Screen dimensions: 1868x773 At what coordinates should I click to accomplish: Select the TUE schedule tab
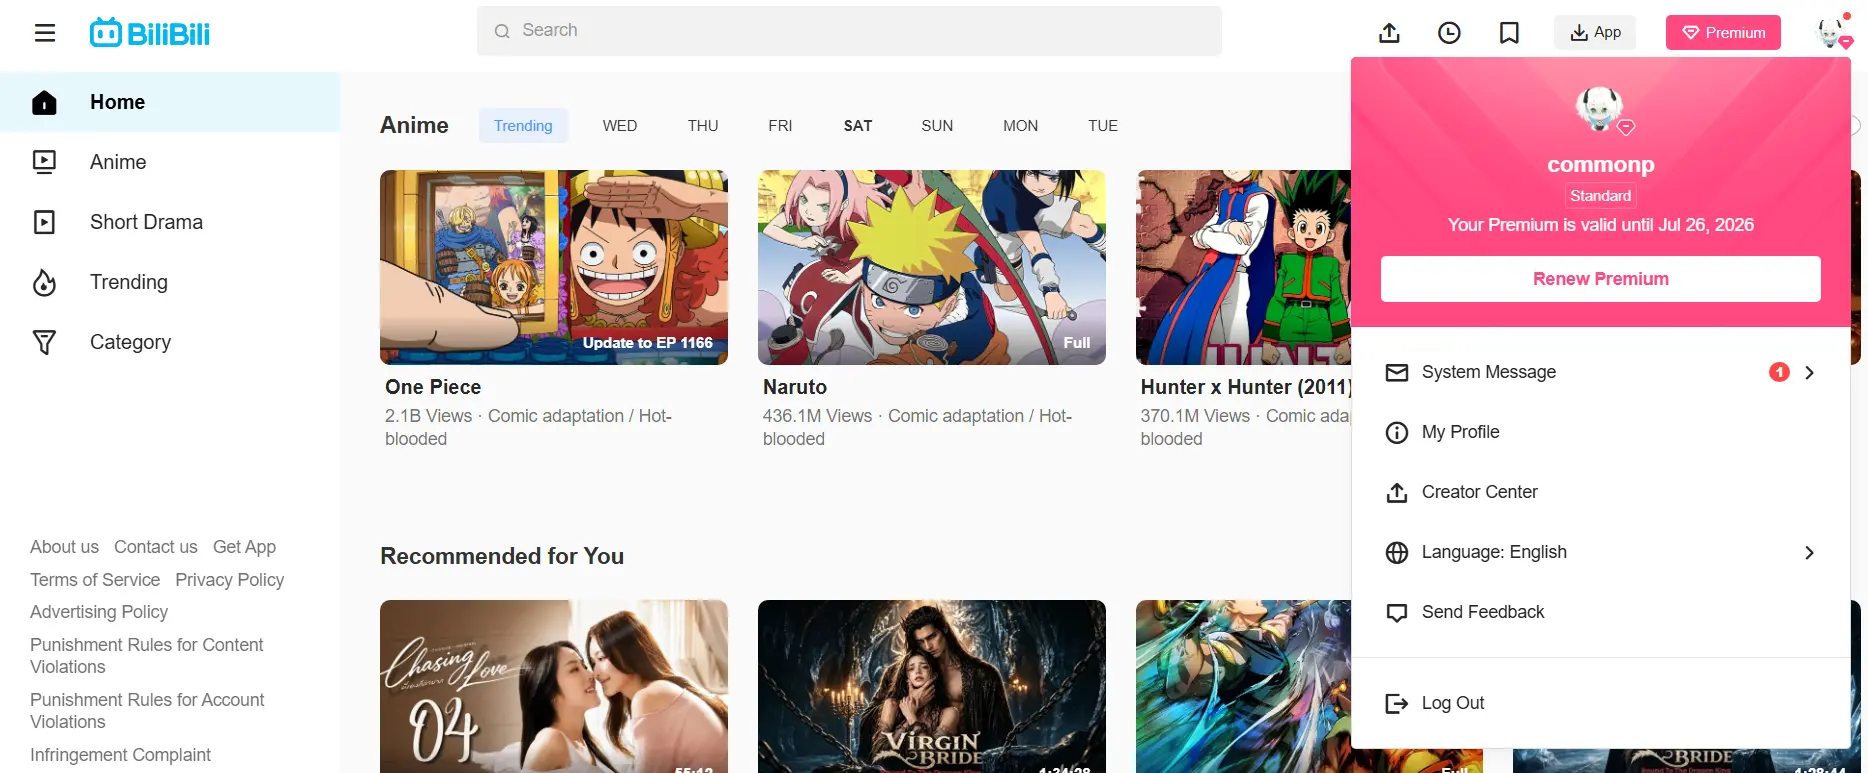pos(1103,125)
